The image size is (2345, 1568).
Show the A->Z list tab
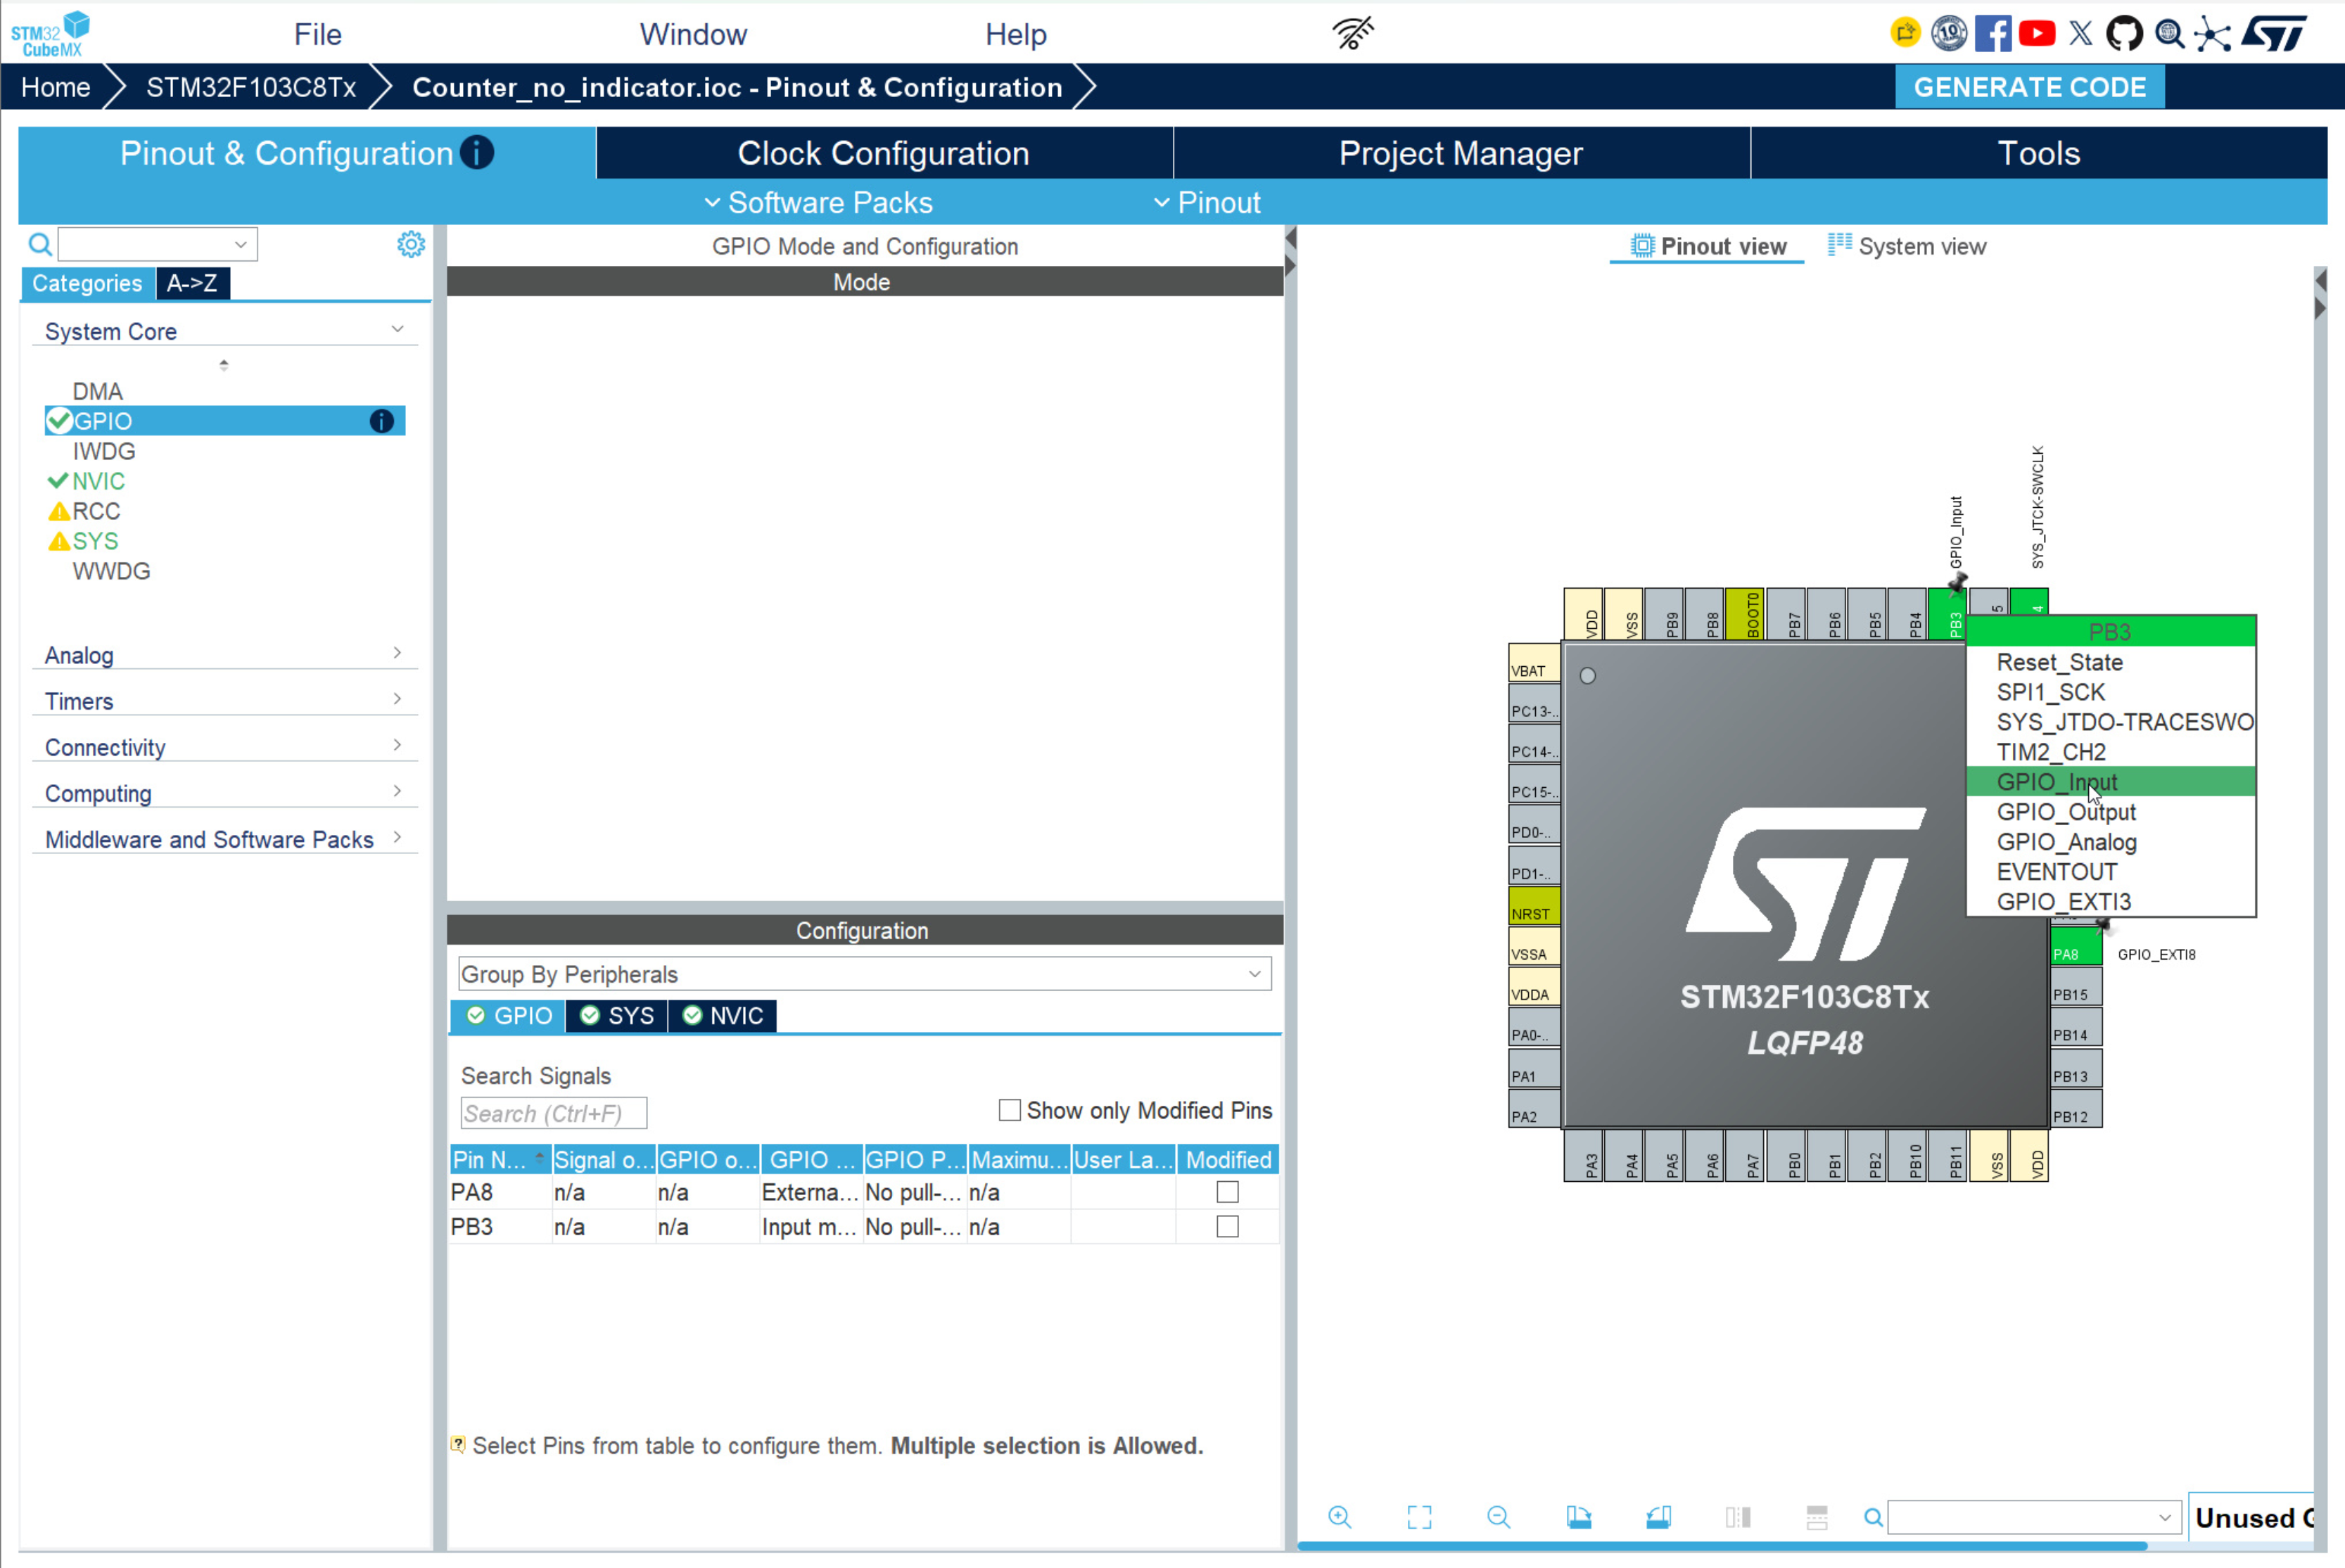click(x=192, y=283)
